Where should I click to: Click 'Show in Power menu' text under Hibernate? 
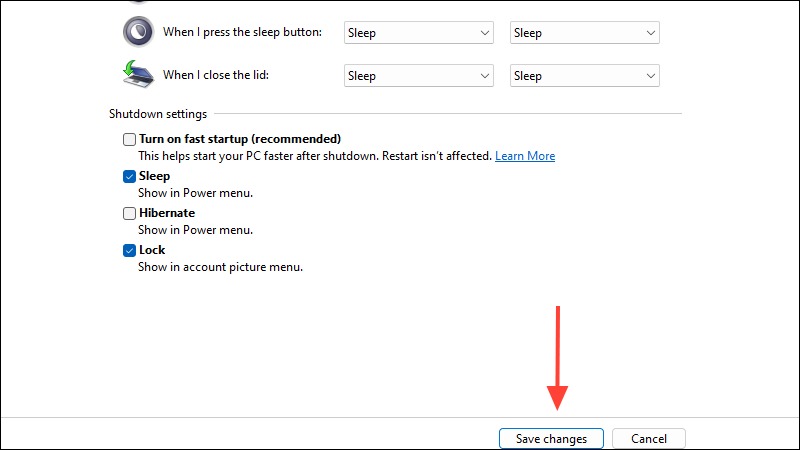point(195,230)
